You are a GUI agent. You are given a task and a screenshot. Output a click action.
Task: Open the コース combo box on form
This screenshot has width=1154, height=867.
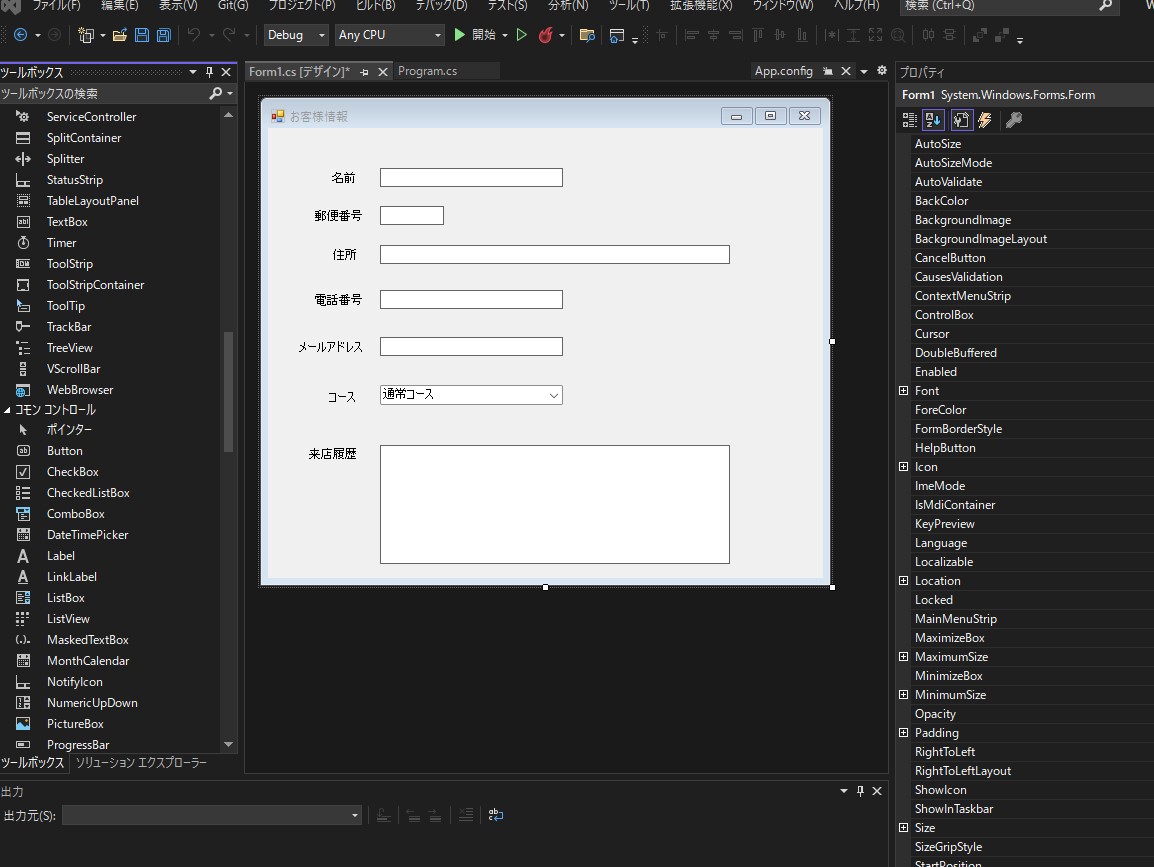554,395
